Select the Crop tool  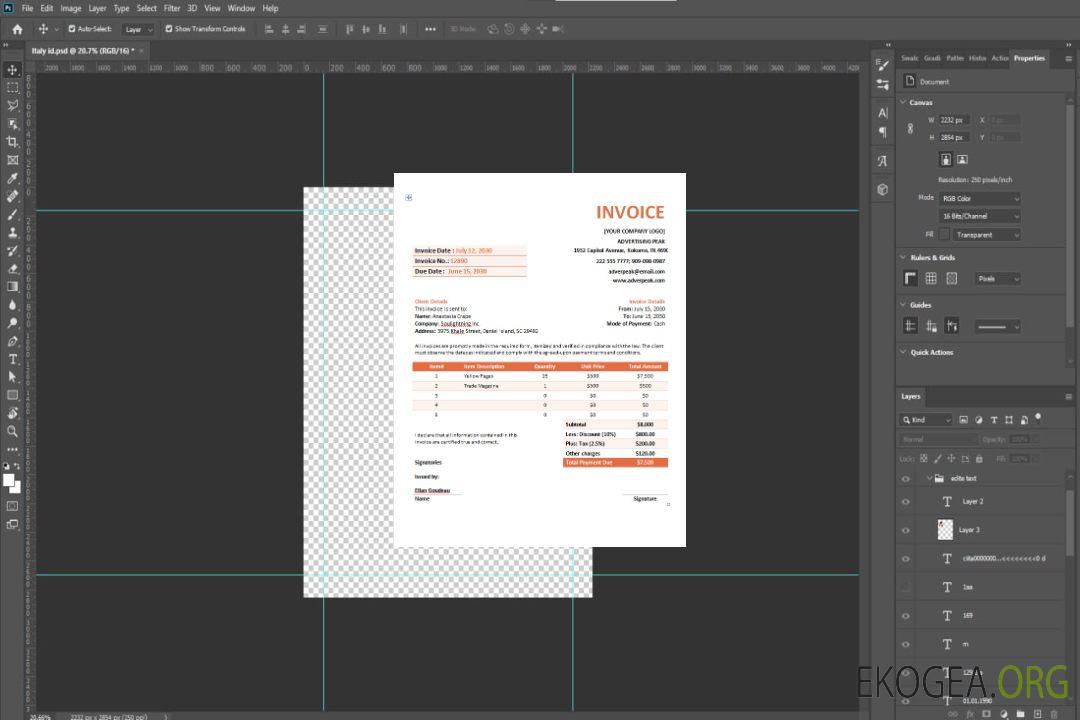[13, 142]
